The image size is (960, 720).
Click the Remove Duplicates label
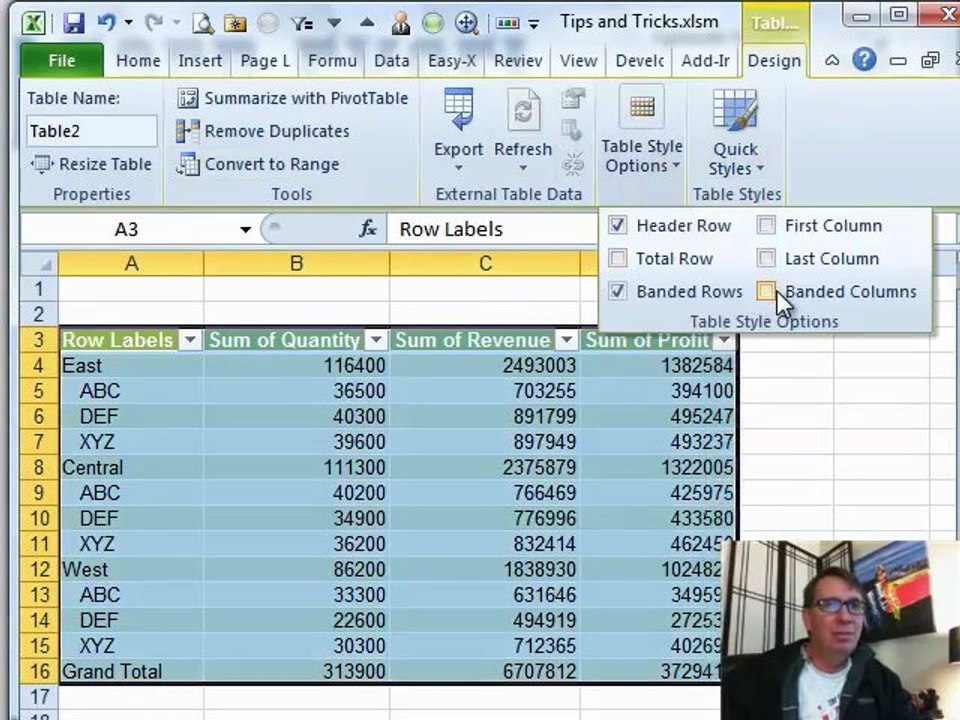tap(277, 131)
